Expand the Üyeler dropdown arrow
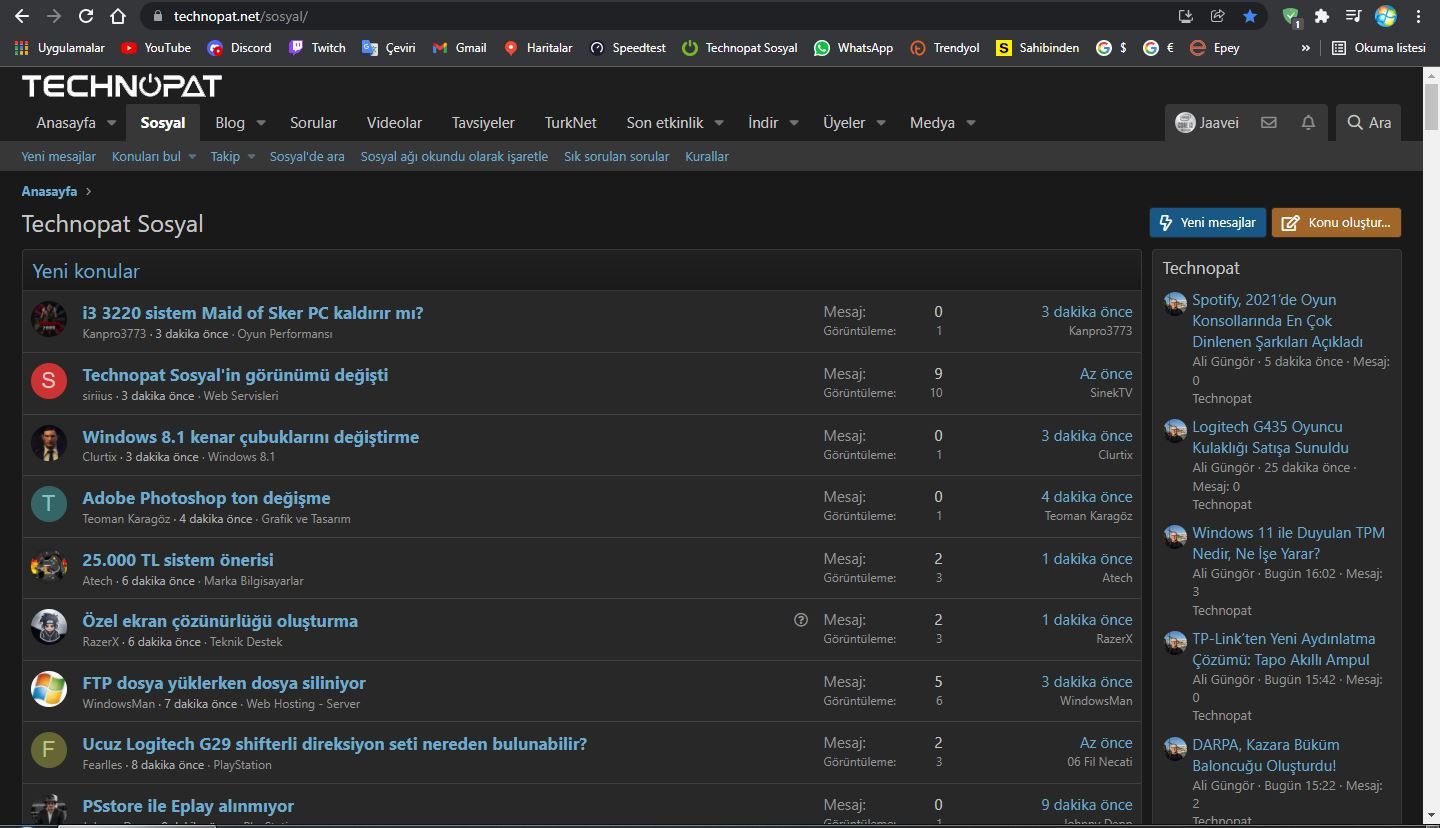Image resolution: width=1440 pixels, height=828 pixels. point(881,123)
